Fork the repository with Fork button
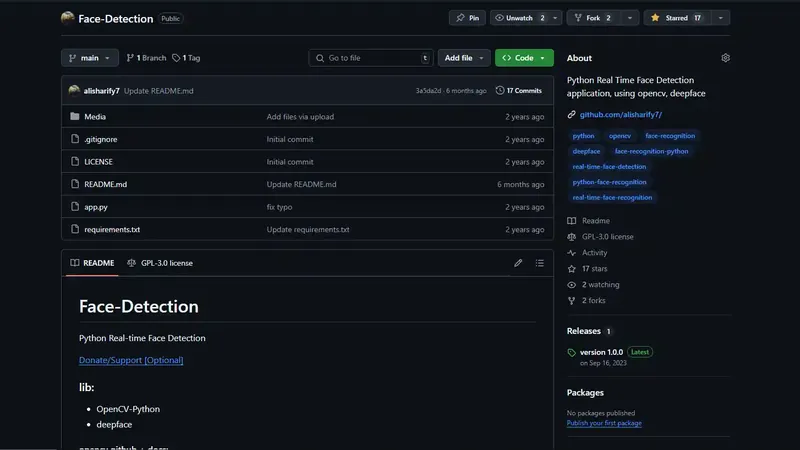Screen dimensions: 800x450 pos(594,18)
